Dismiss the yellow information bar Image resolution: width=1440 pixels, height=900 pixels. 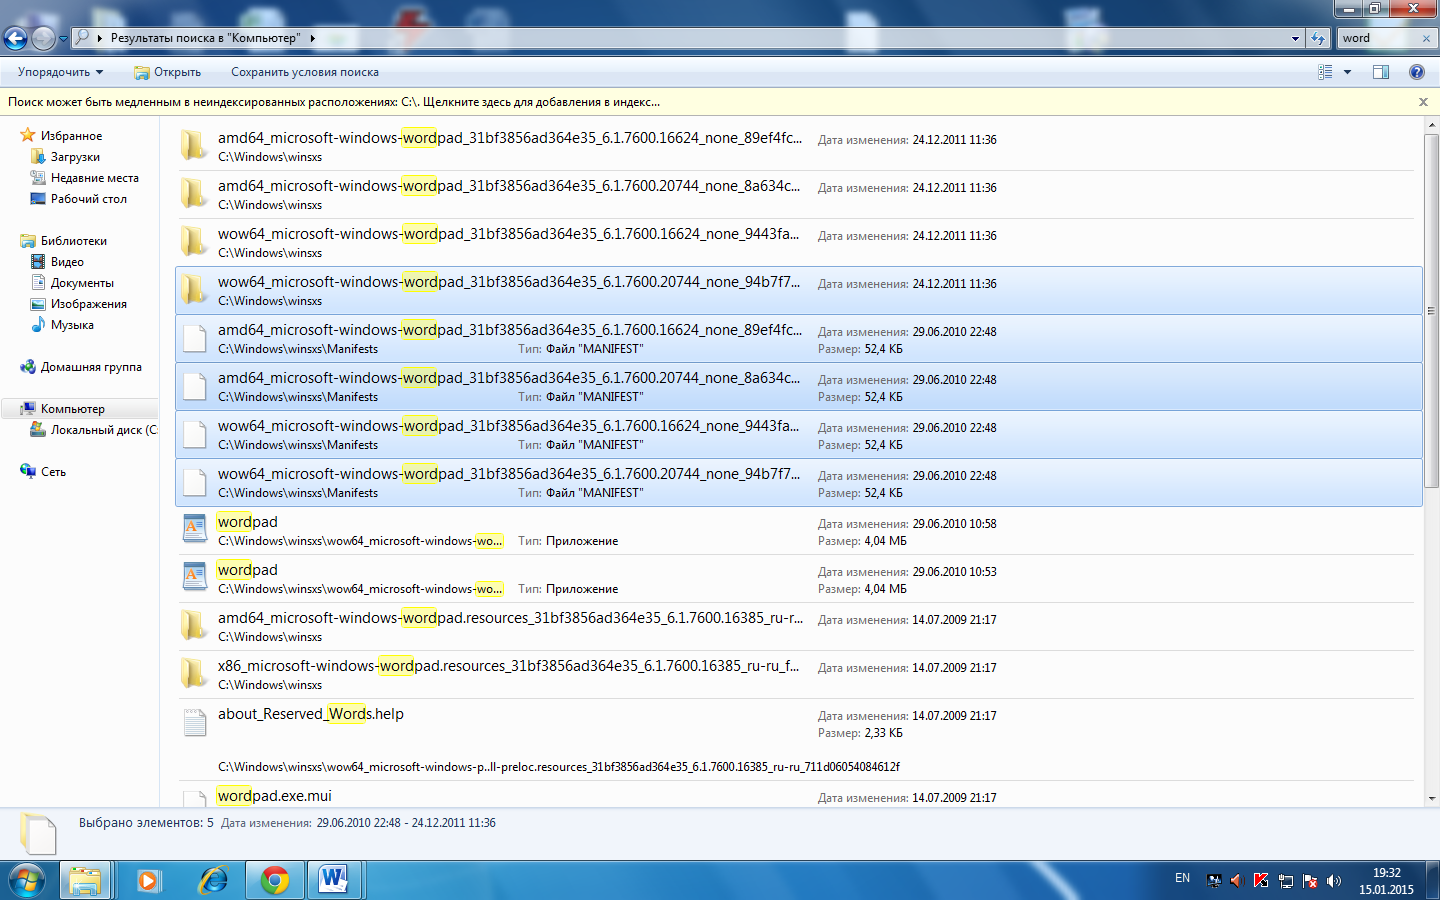[1423, 102]
